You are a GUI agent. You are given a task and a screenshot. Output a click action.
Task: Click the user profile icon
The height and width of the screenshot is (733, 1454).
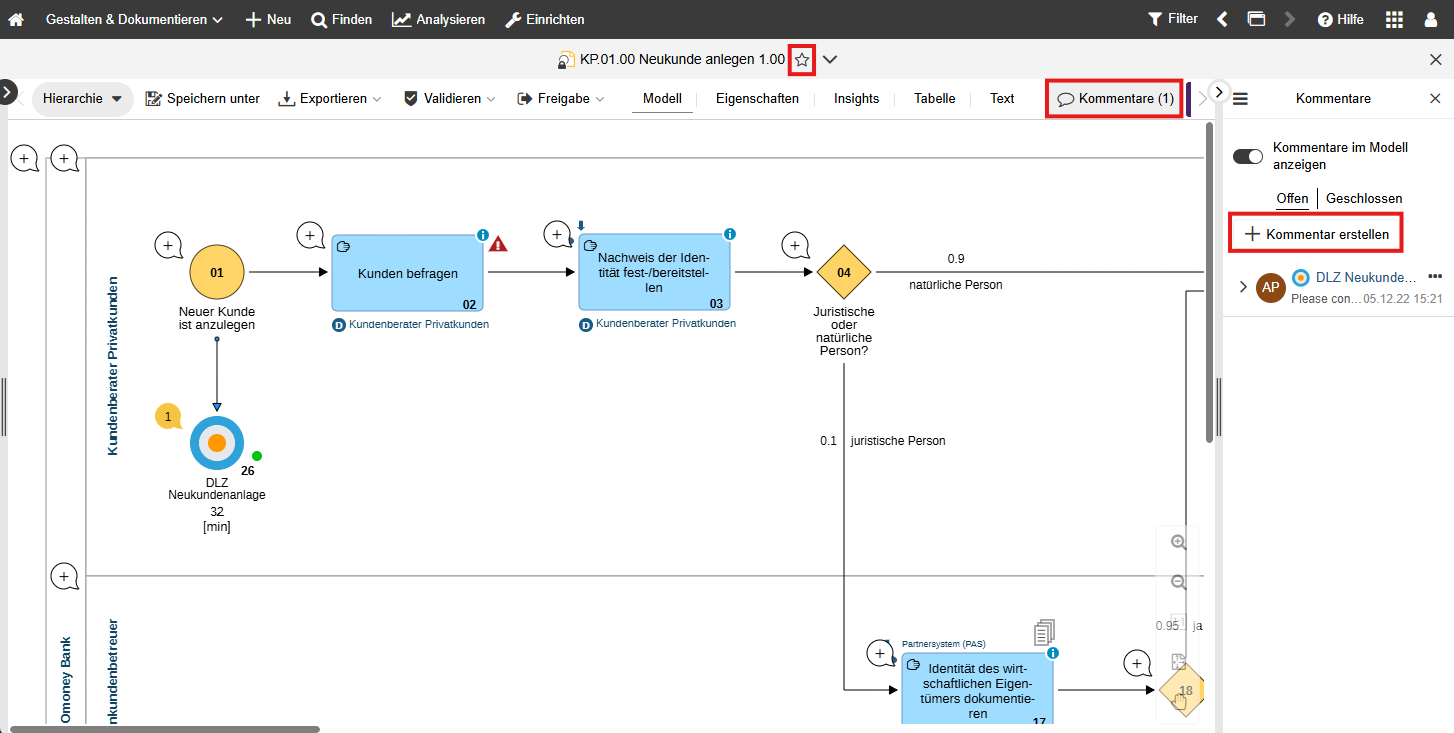click(x=1431, y=19)
